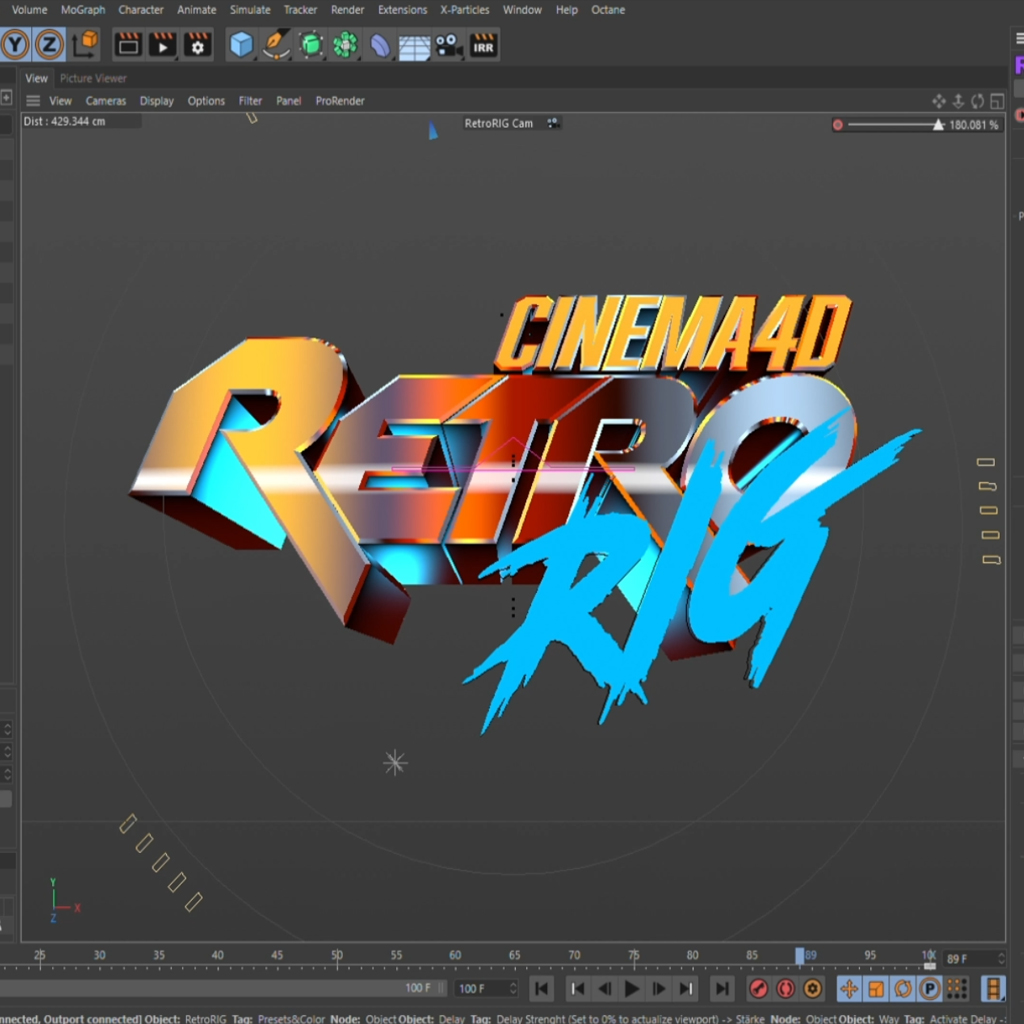Open the viewport Display menu
This screenshot has width=1024, height=1024.
[157, 101]
